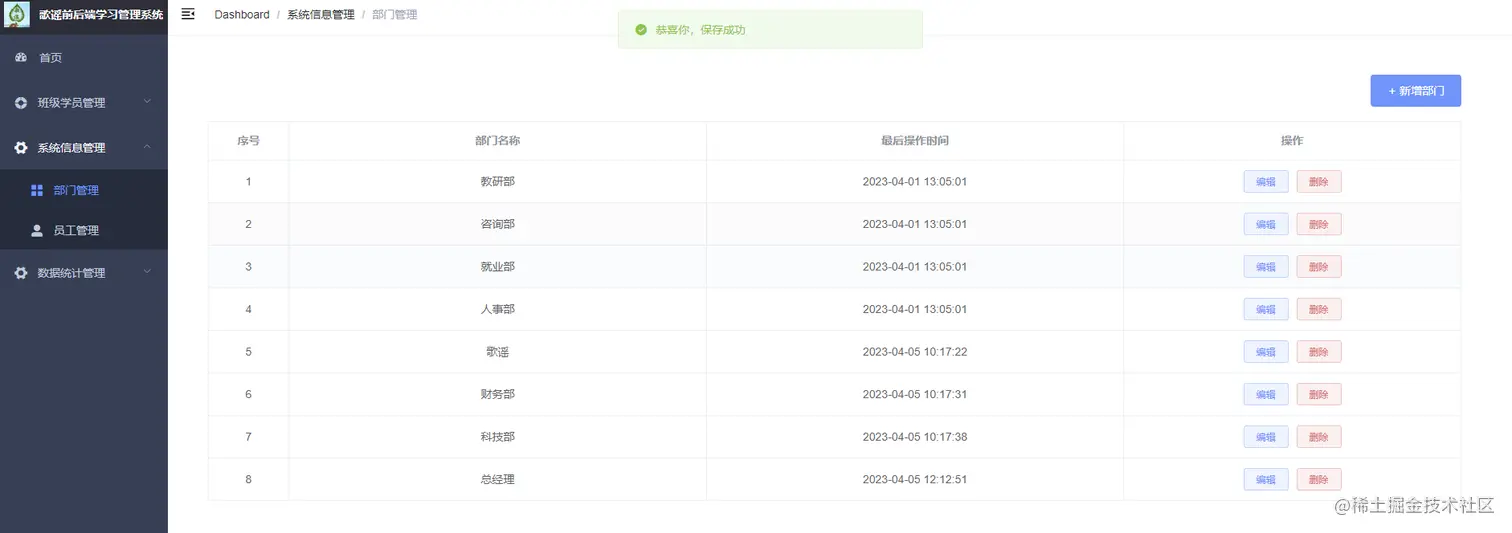The height and width of the screenshot is (533, 1512).
Task: Expand the 班级学员管理 submenu arrow
Action: tap(147, 102)
